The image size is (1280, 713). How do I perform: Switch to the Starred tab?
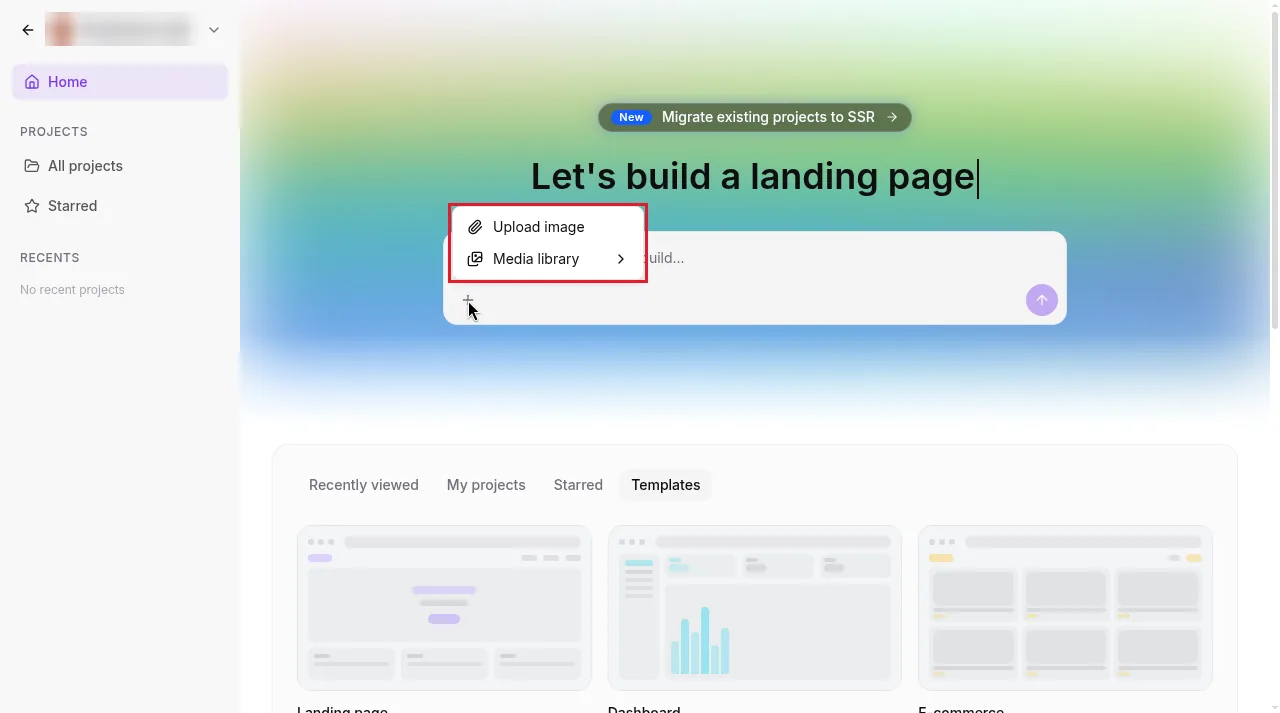578,485
